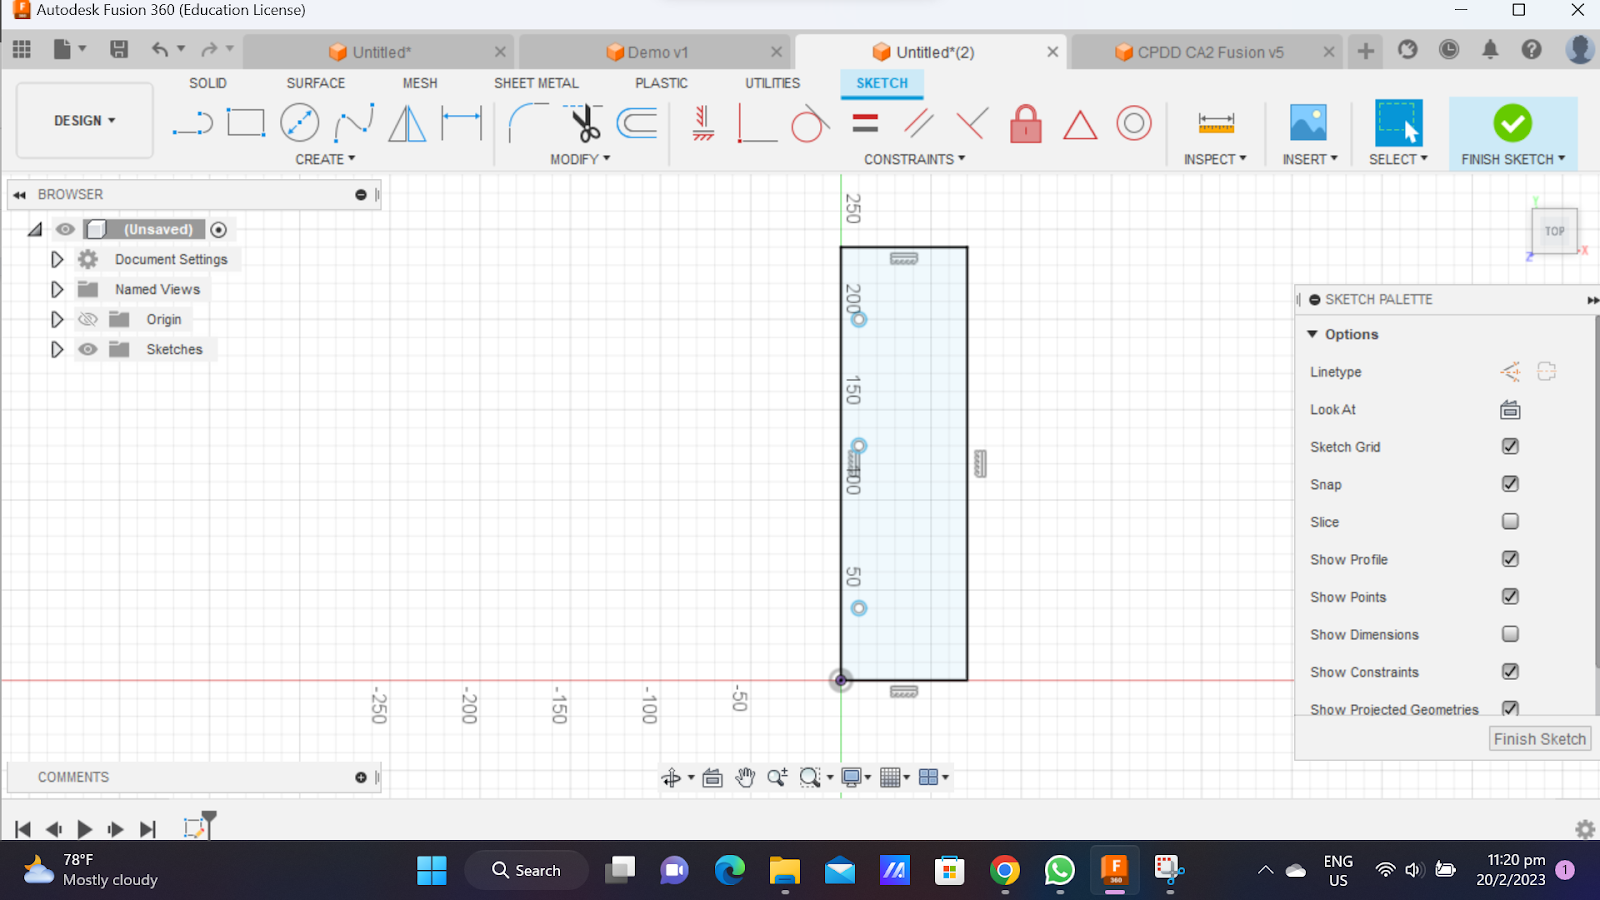
Task: Apply Fix/Unfix lock constraint
Action: 1026,123
